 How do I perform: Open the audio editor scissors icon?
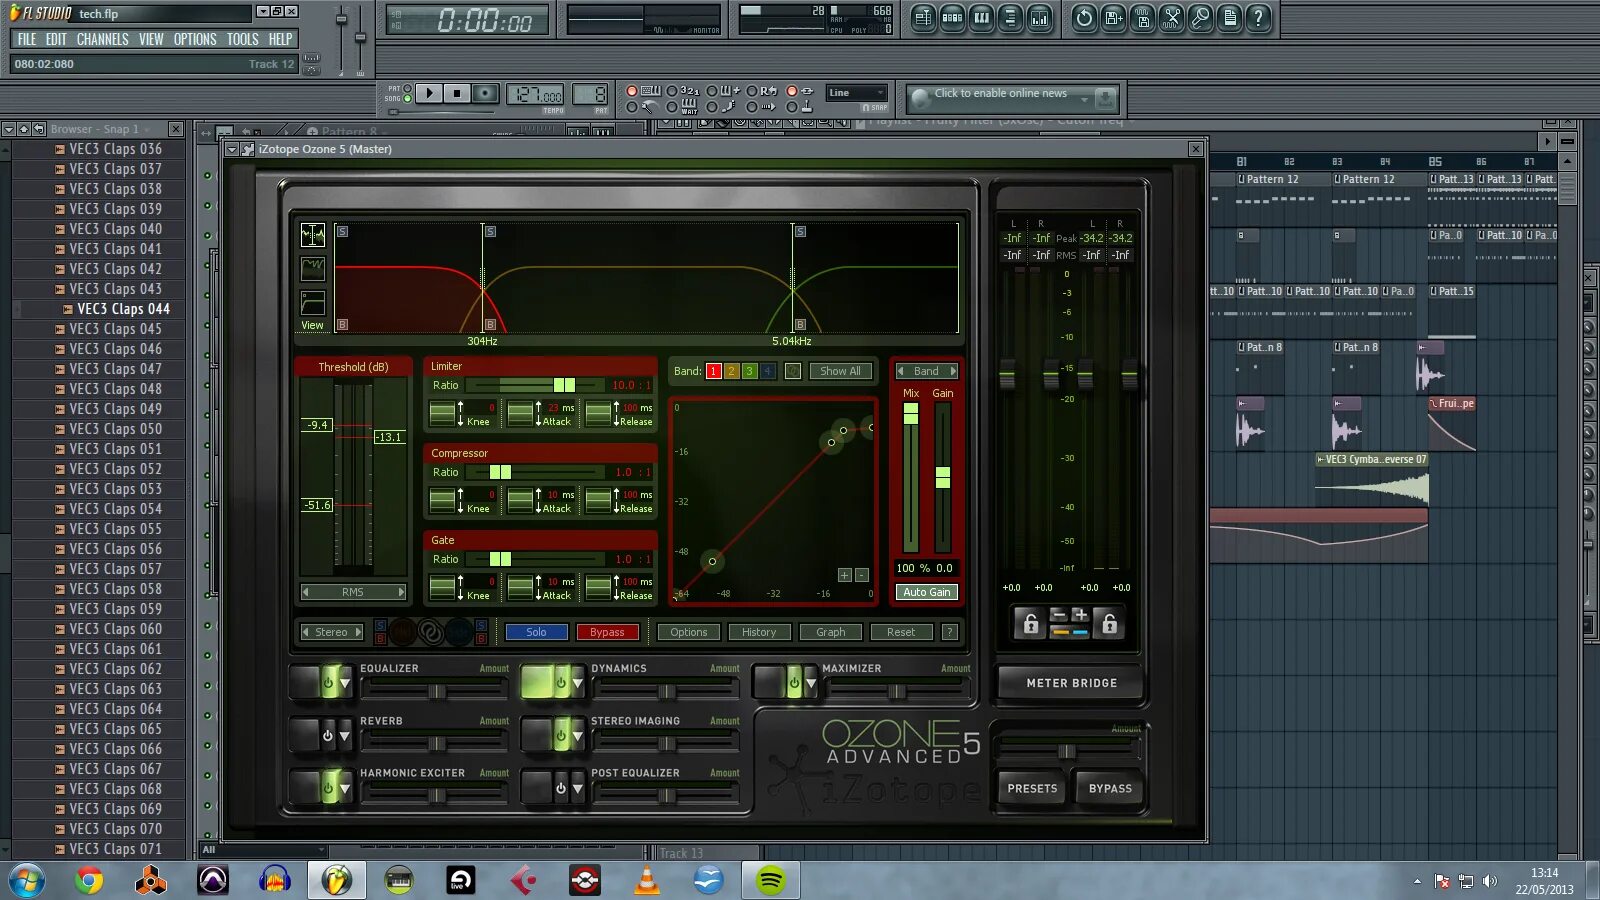[1172, 18]
